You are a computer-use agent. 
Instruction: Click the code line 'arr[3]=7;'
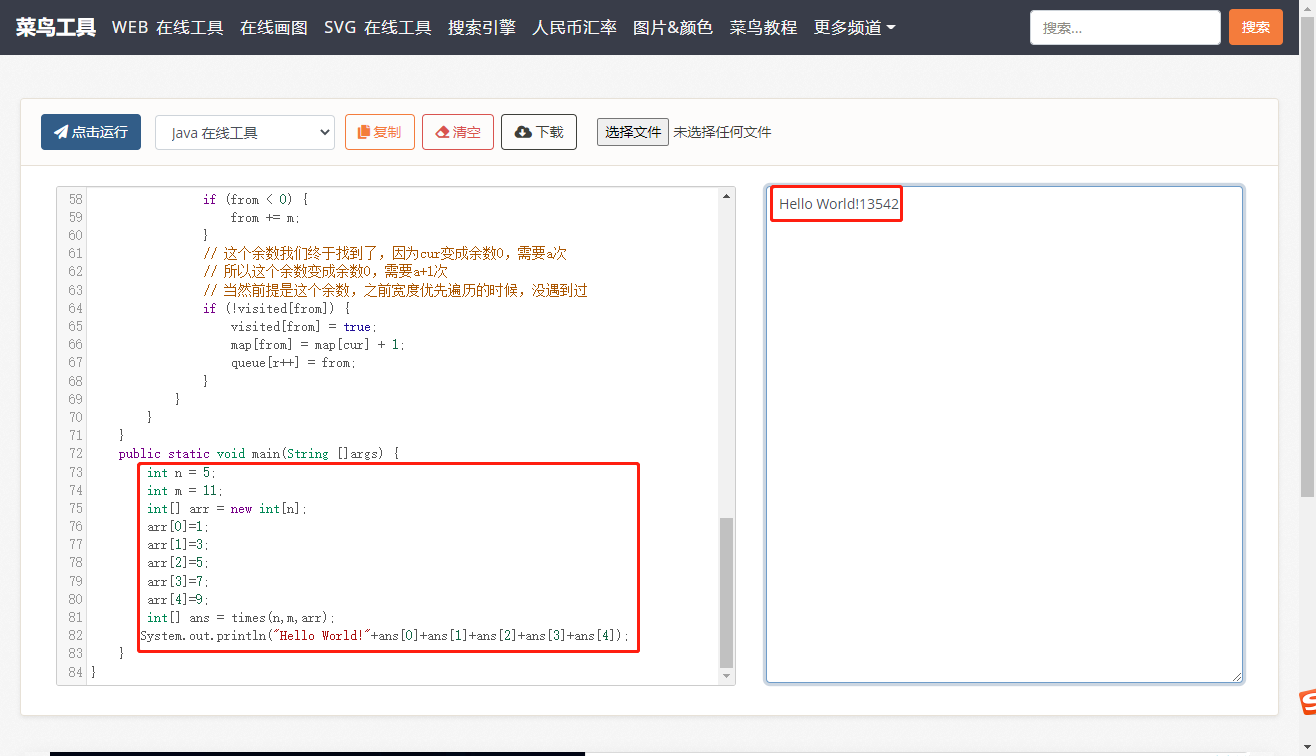tap(178, 581)
